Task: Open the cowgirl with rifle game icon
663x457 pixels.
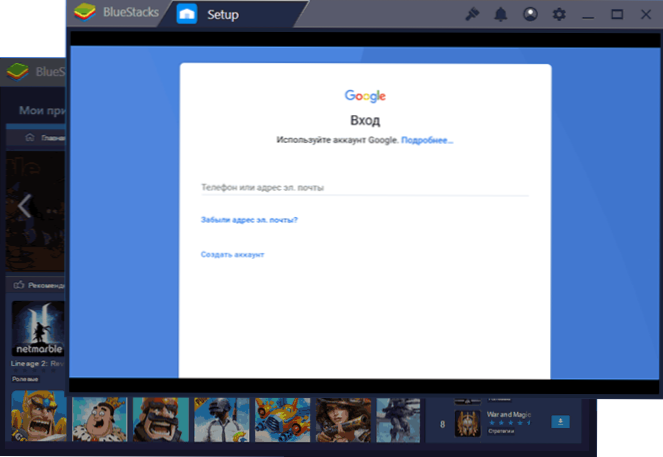Action: point(343,419)
